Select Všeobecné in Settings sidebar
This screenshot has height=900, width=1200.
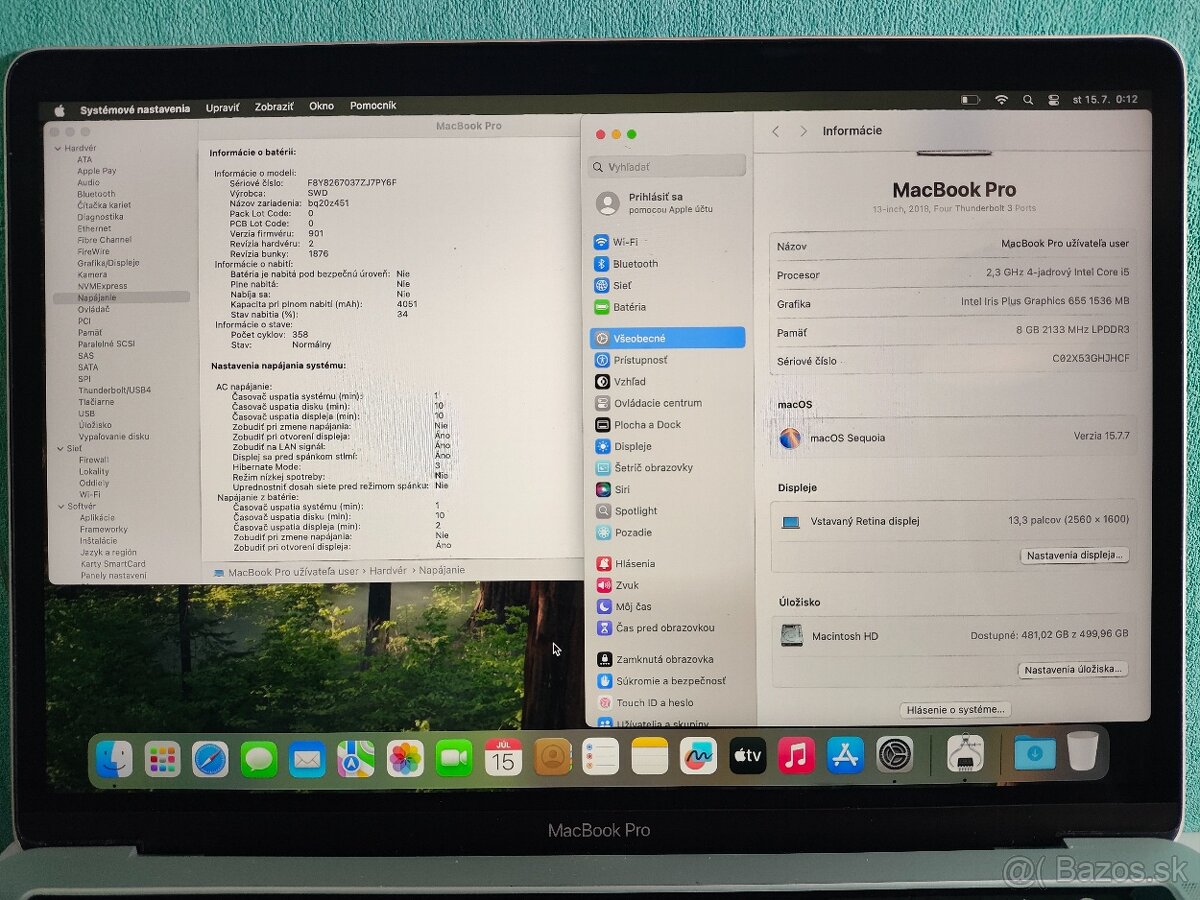point(667,338)
